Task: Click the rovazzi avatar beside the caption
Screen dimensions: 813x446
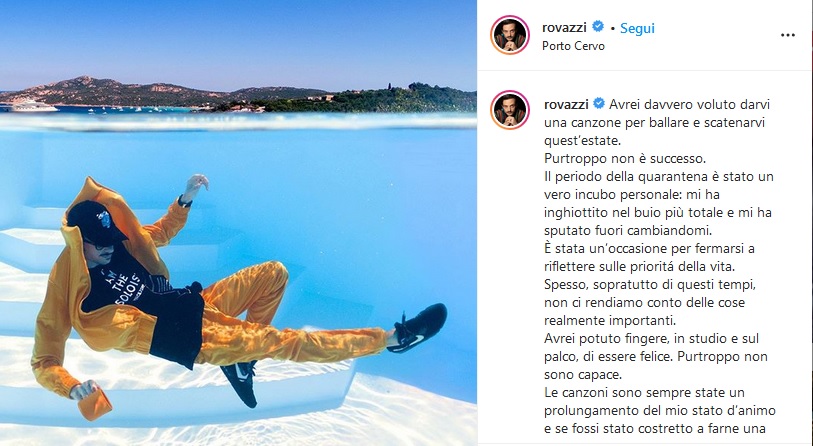Action: click(510, 110)
